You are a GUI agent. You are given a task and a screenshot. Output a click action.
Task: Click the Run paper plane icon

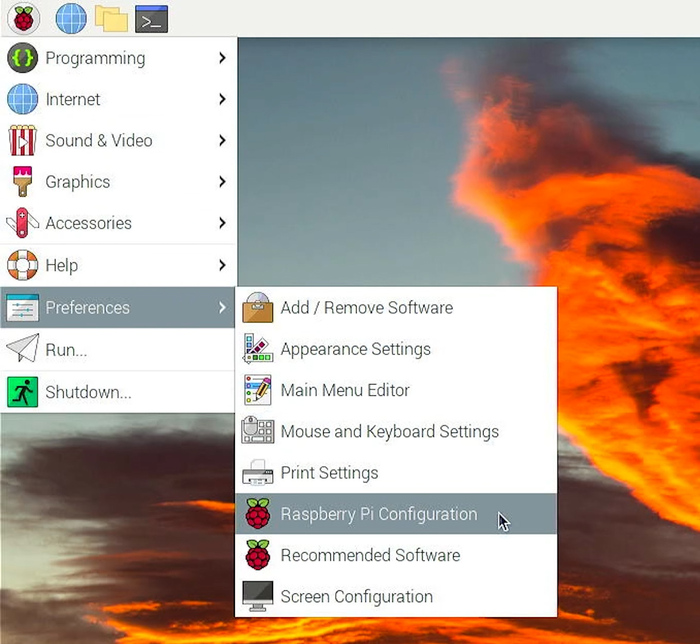click(22, 349)
